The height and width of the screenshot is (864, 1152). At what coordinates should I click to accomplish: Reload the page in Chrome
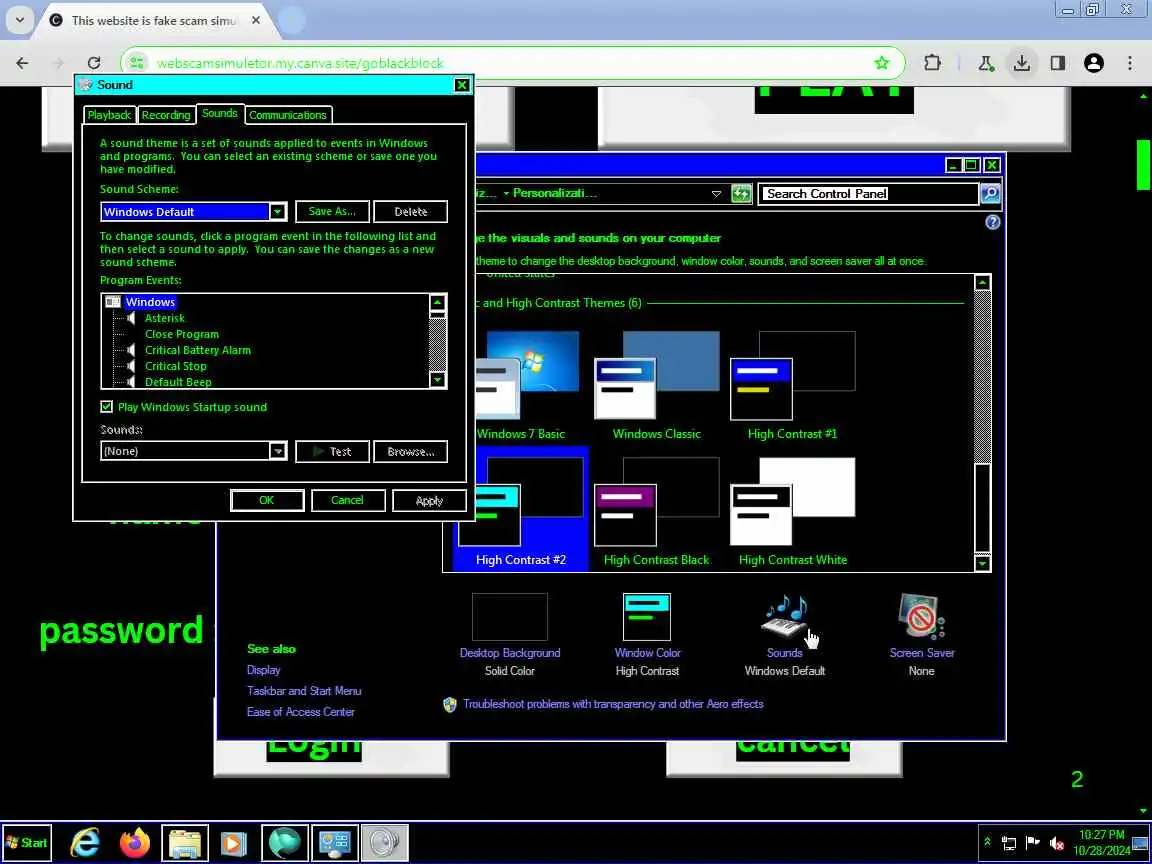pyautogui.click(x=94, y=63)
